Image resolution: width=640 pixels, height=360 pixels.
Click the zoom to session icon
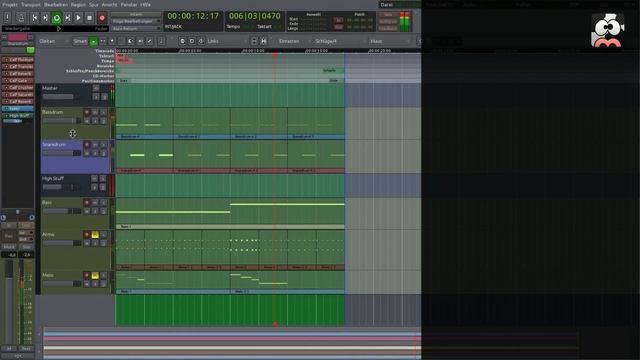pyautogui.click(x=201, y=41)
